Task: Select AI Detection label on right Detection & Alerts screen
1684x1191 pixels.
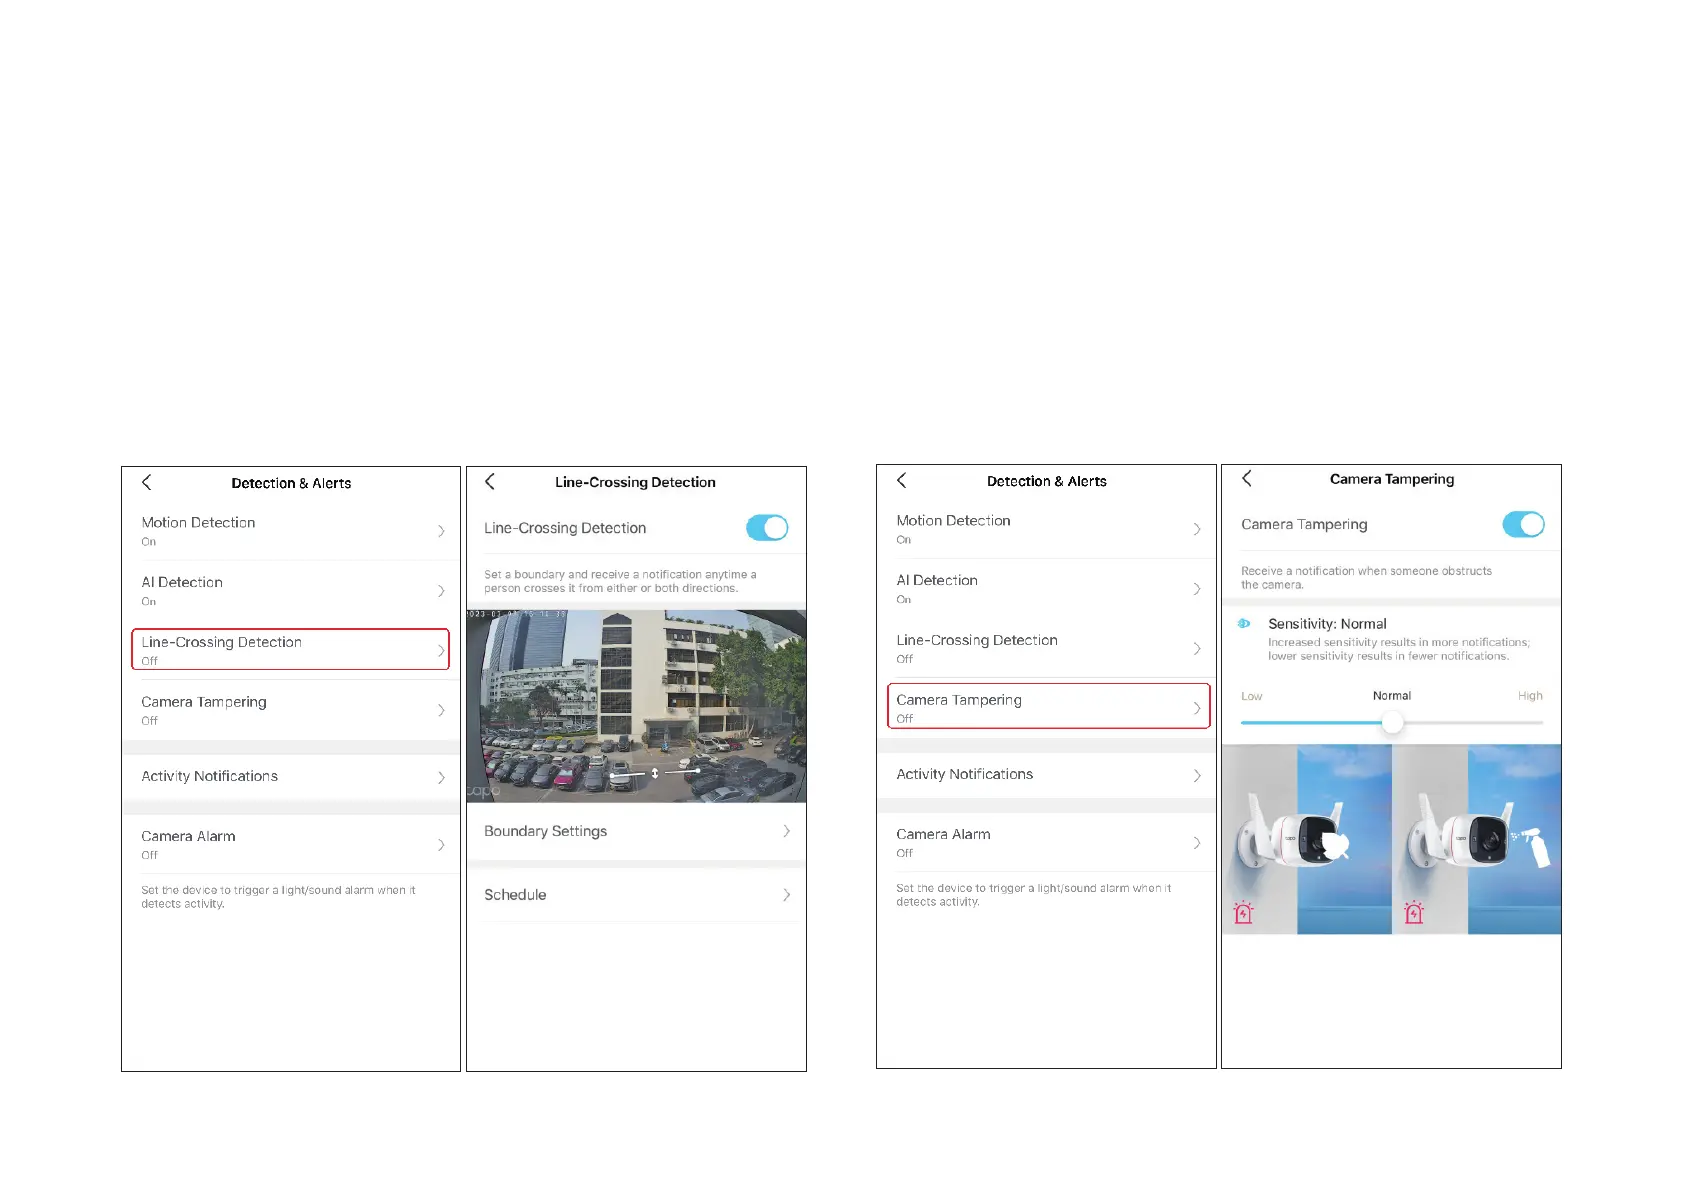Action: (937, 580)
